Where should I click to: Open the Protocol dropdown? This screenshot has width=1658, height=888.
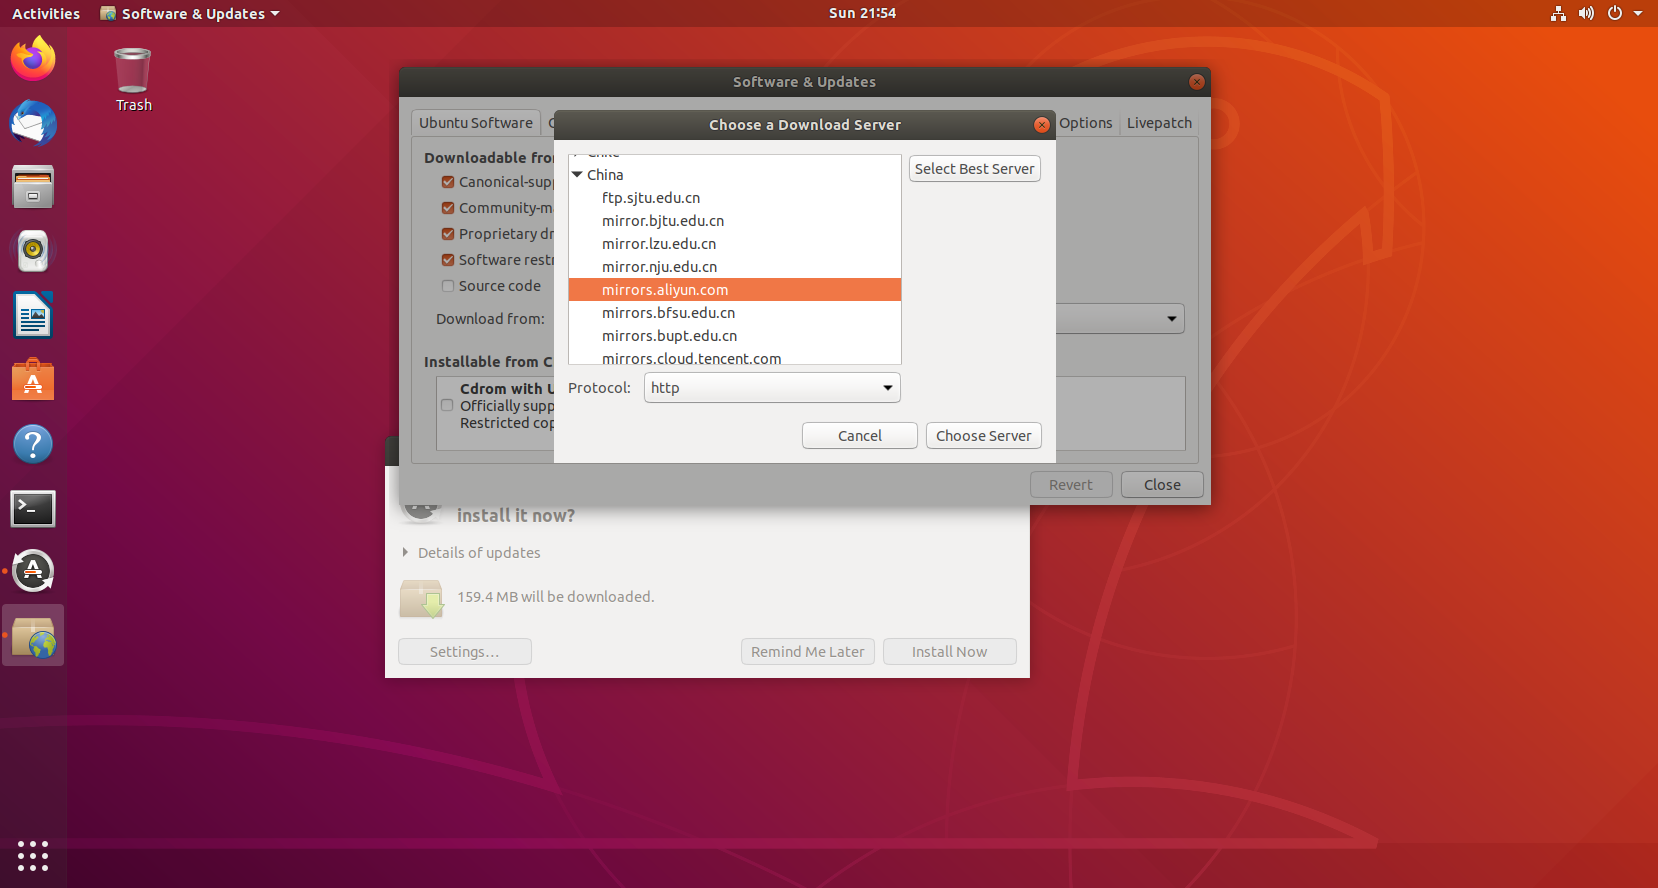click(772, 388)
